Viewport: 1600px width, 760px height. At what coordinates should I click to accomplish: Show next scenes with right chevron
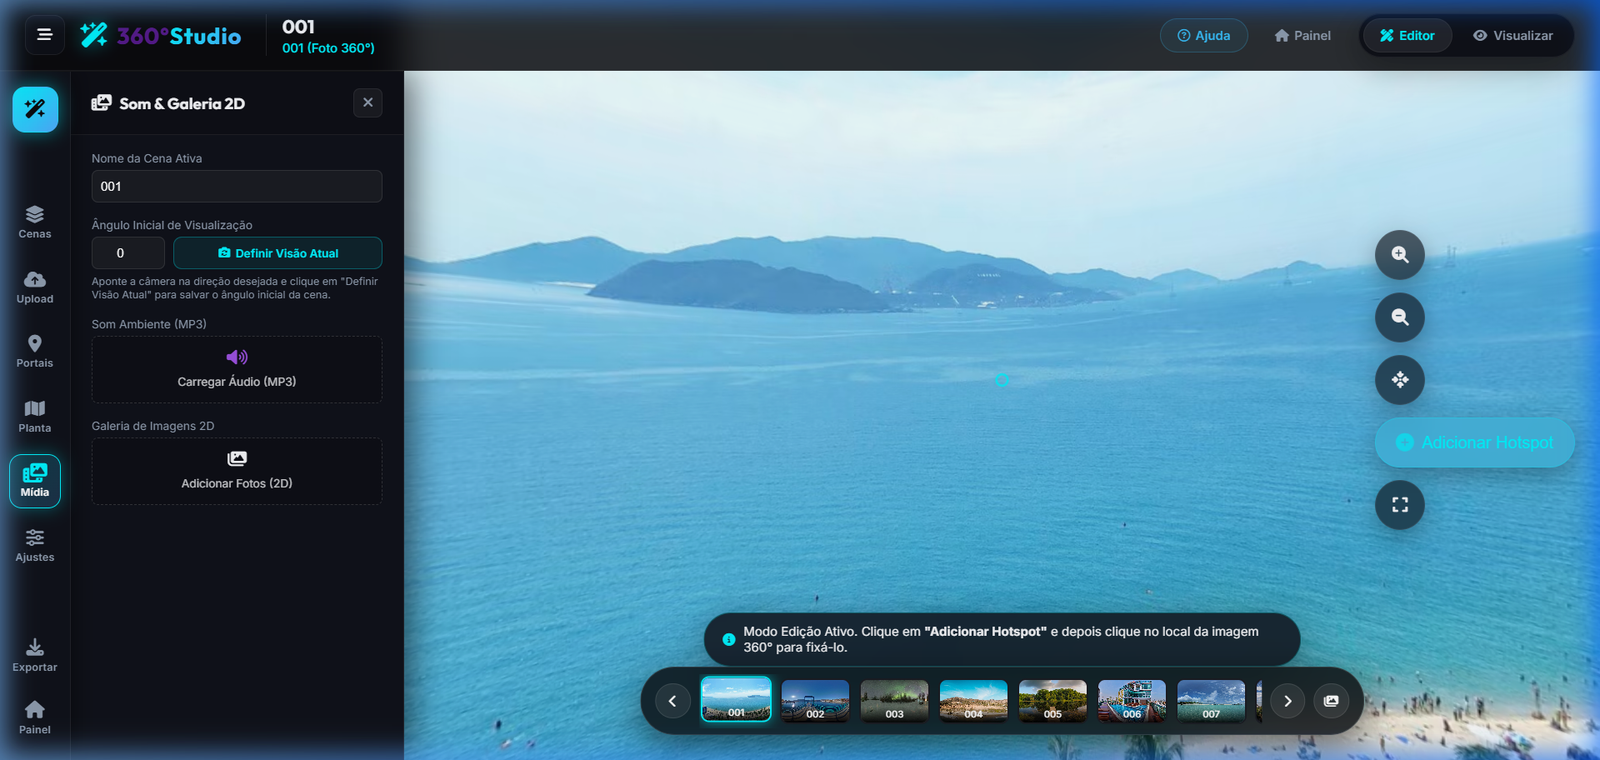1288,701
